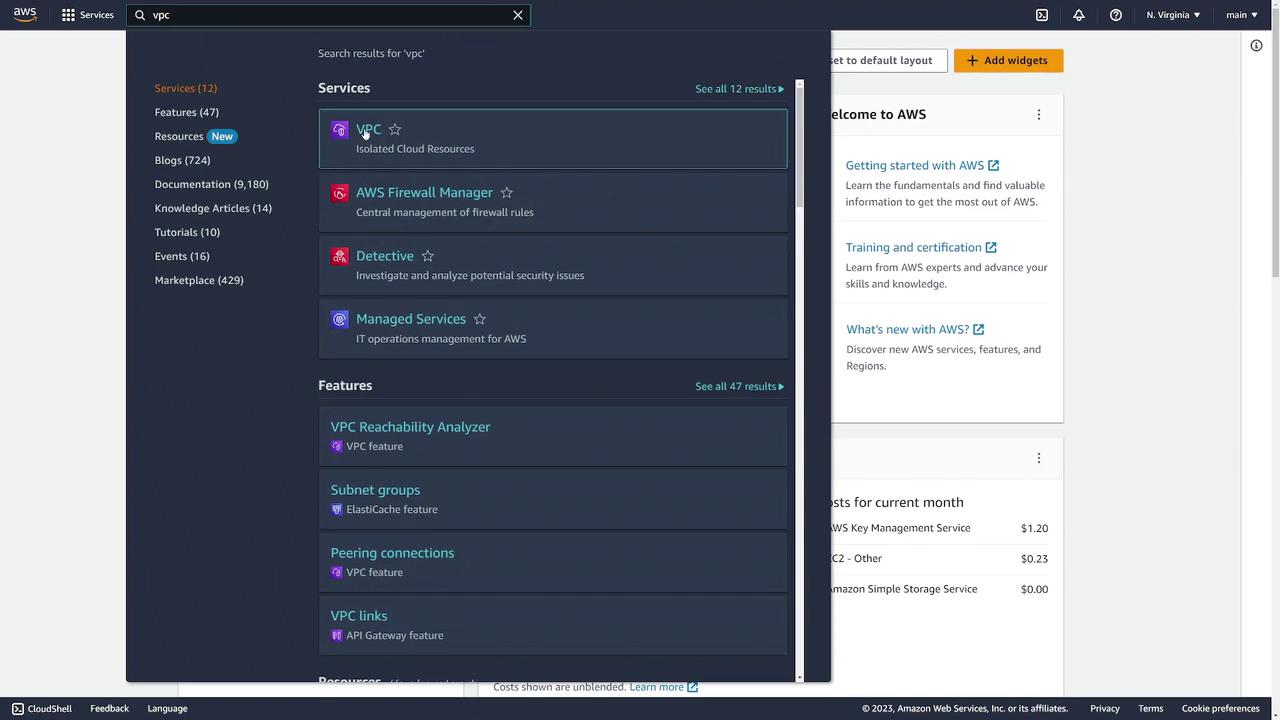Expand See all 12 results for Services

coord(739,89)
